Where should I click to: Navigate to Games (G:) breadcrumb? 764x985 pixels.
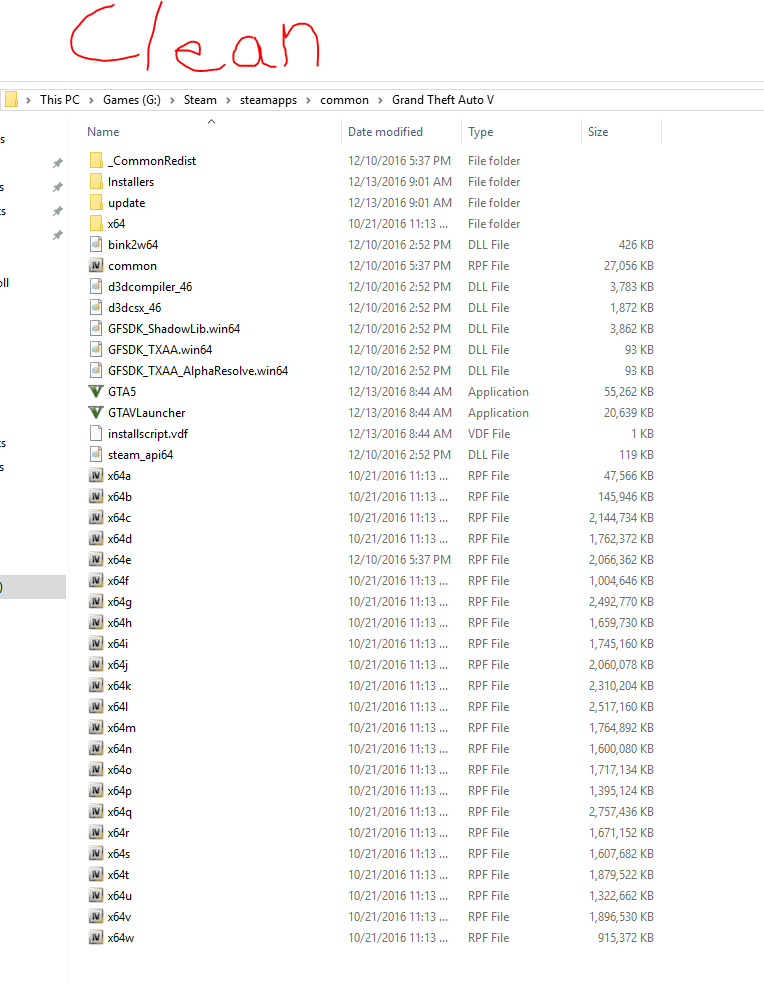(132, 100)
